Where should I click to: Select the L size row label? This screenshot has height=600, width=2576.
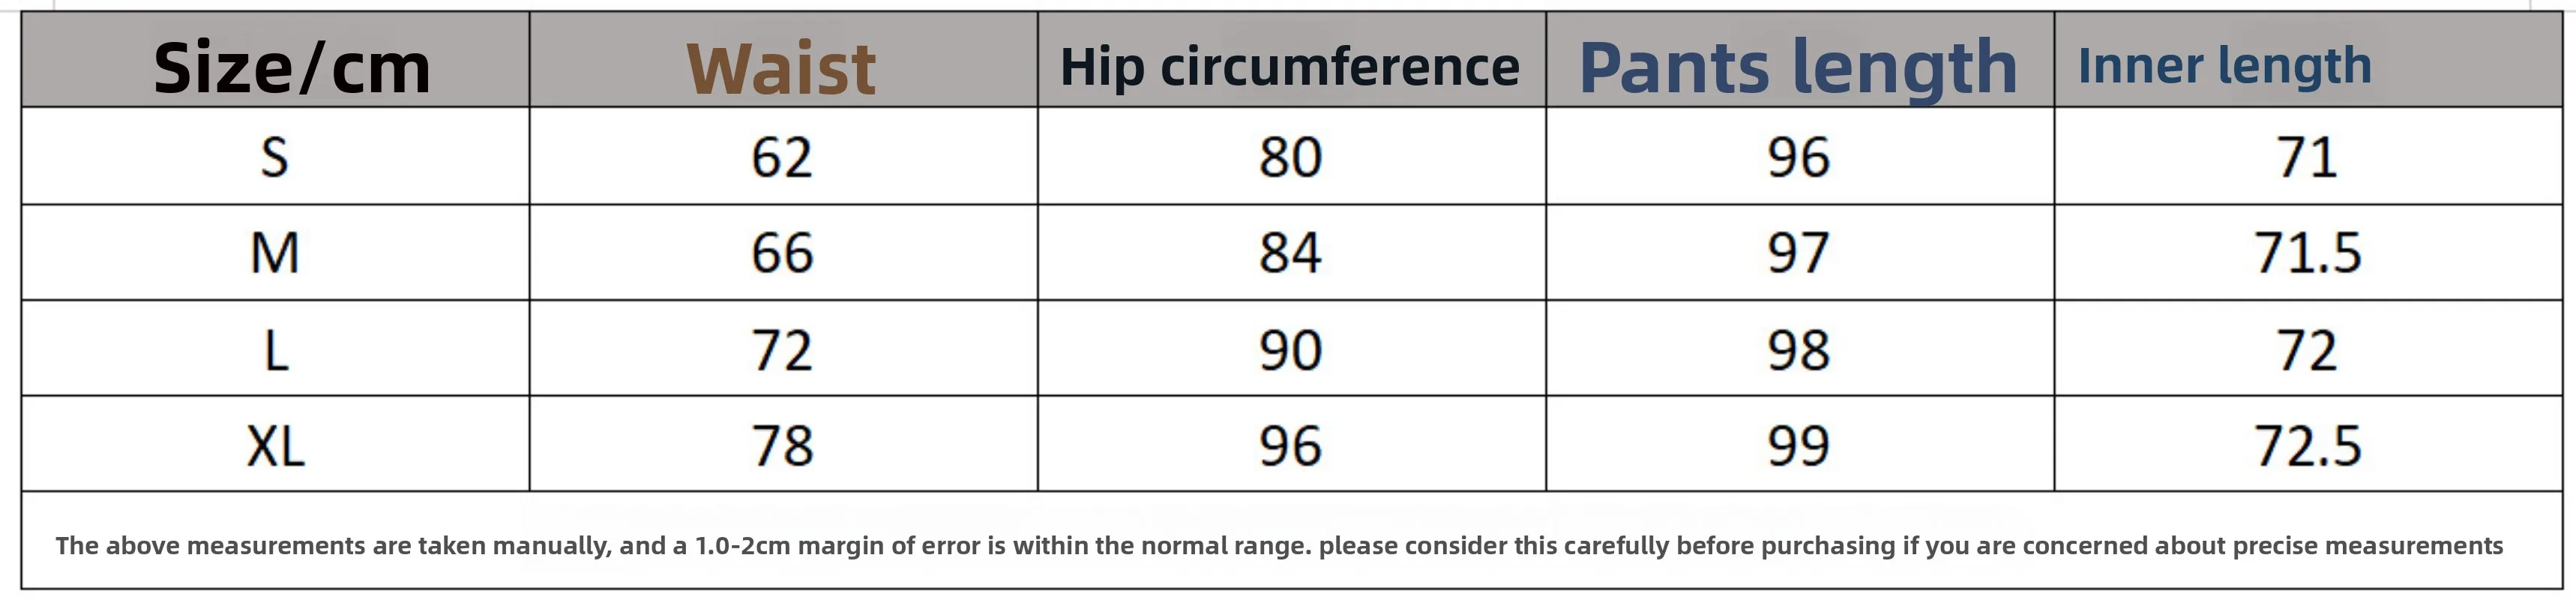coord(274,350)
